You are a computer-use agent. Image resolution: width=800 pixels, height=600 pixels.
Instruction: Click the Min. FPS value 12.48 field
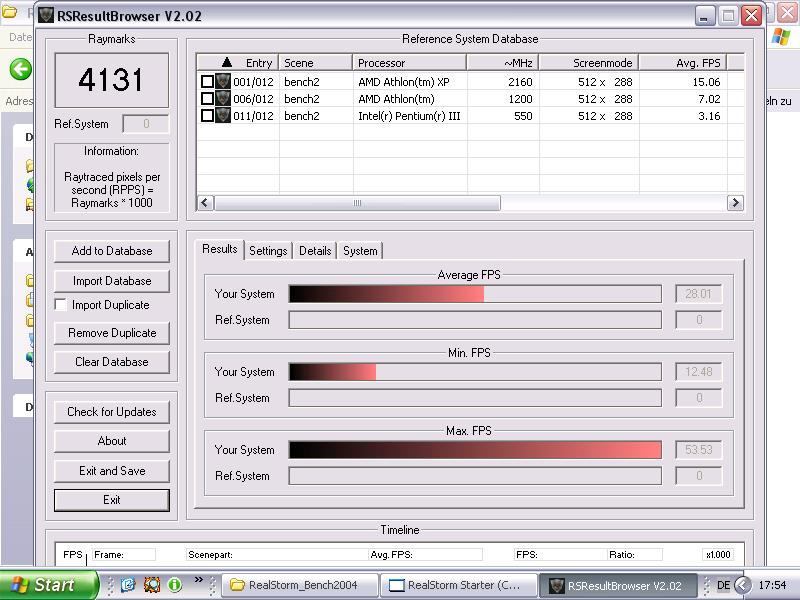point(698,372)
